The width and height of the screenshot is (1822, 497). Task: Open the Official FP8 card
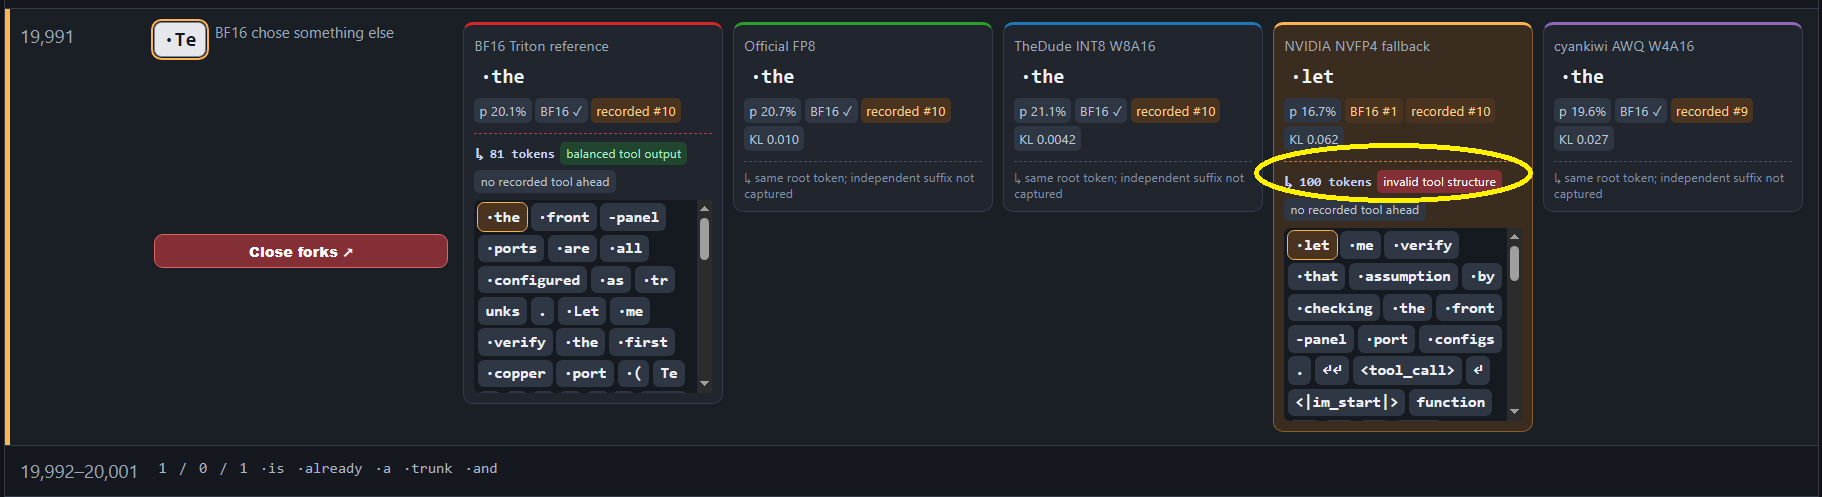863,117
